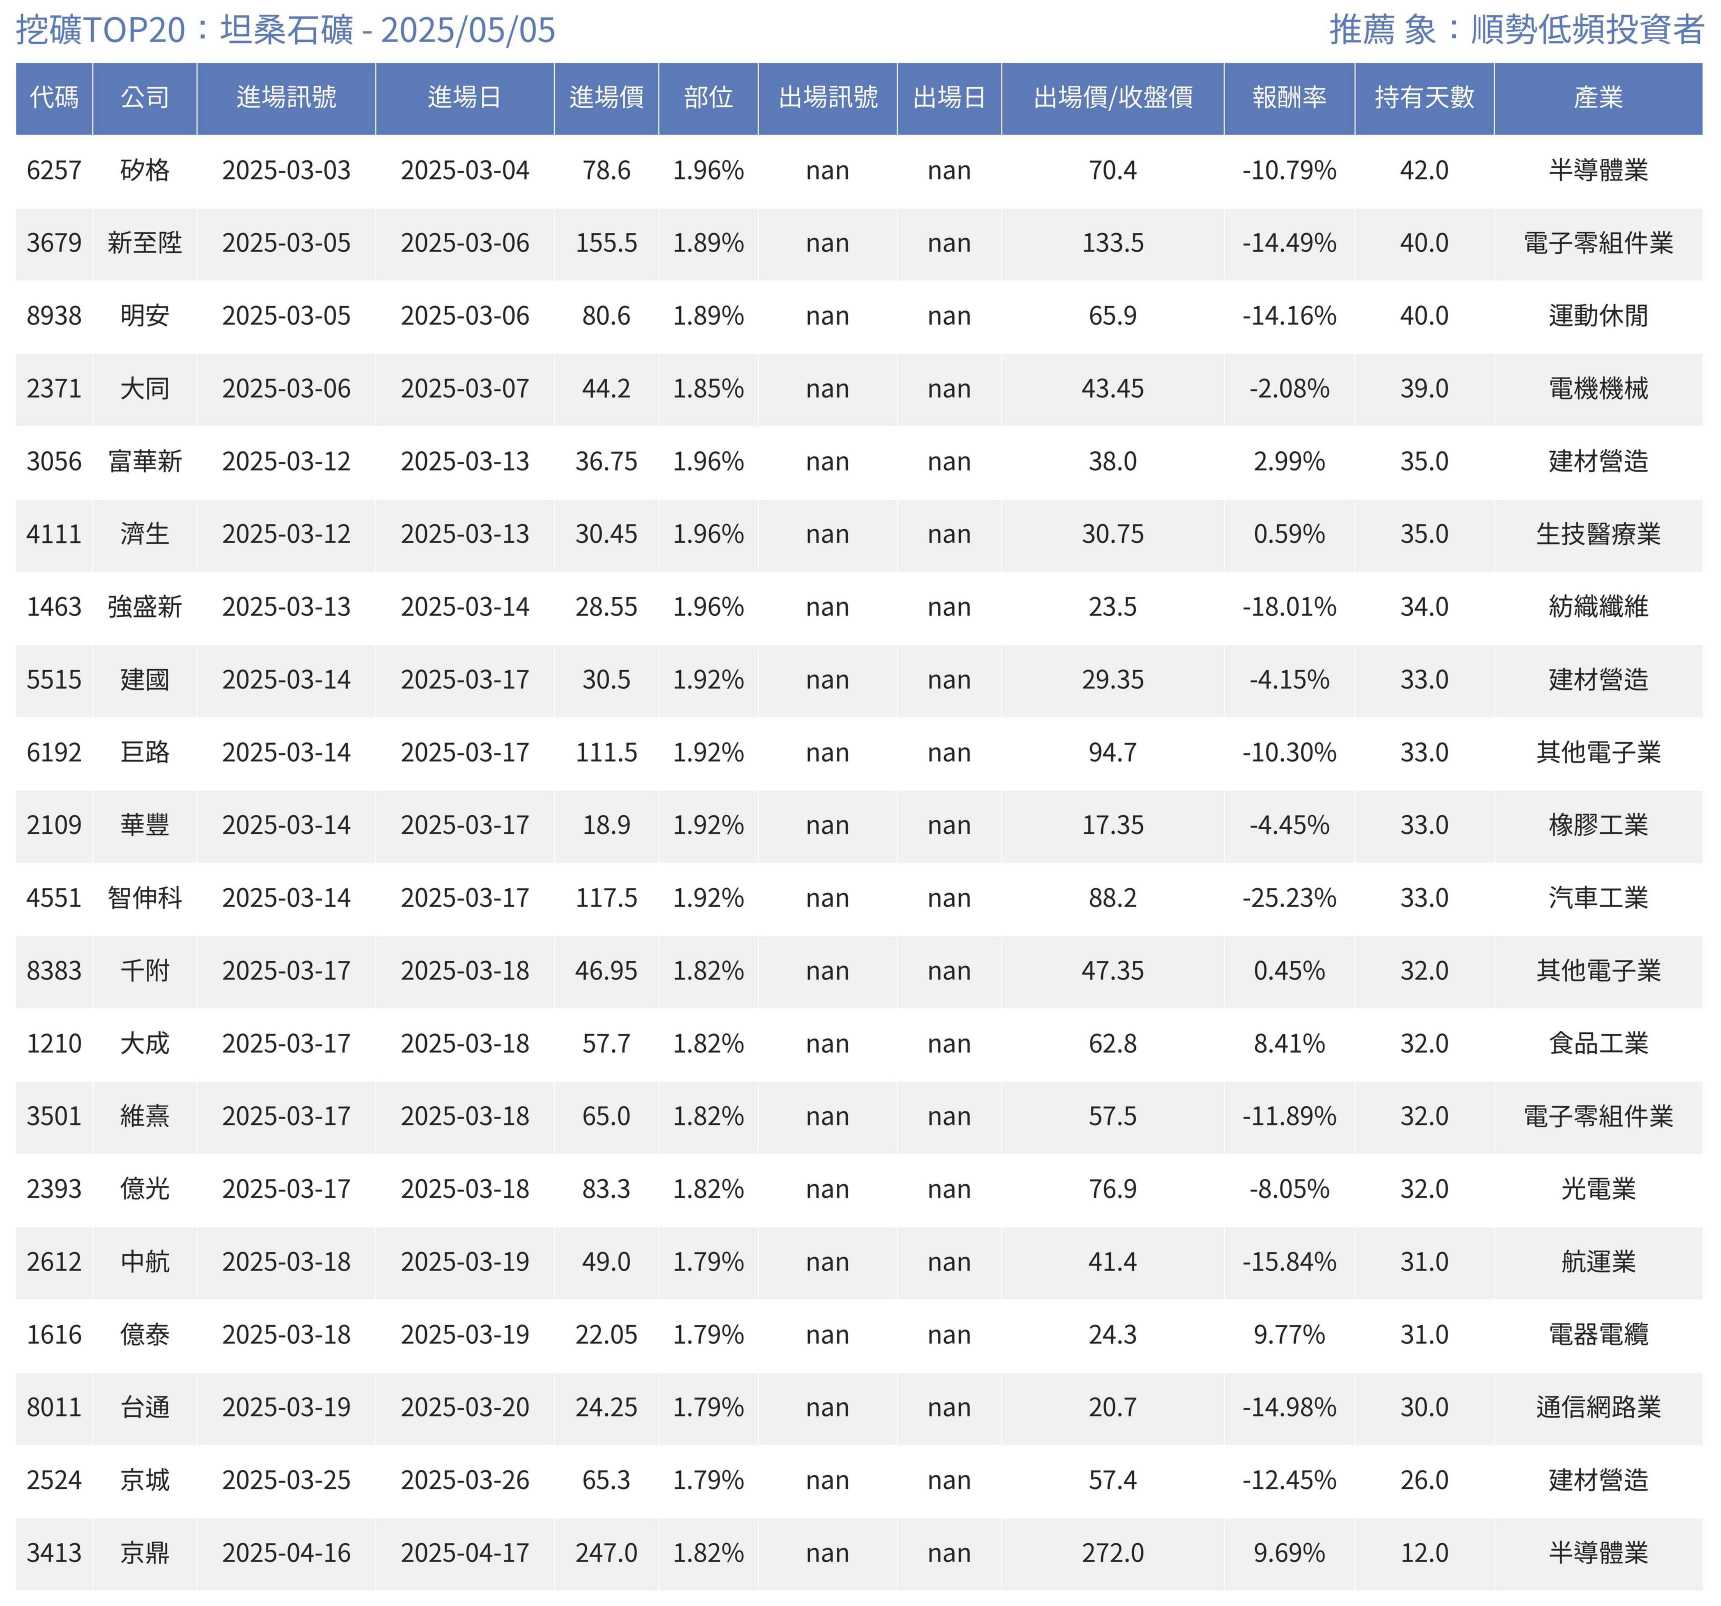The width and height of the screenshot is (1721, 1606).
Task: Click return rate -10.79%
Action: click(x=1290, y=171)
